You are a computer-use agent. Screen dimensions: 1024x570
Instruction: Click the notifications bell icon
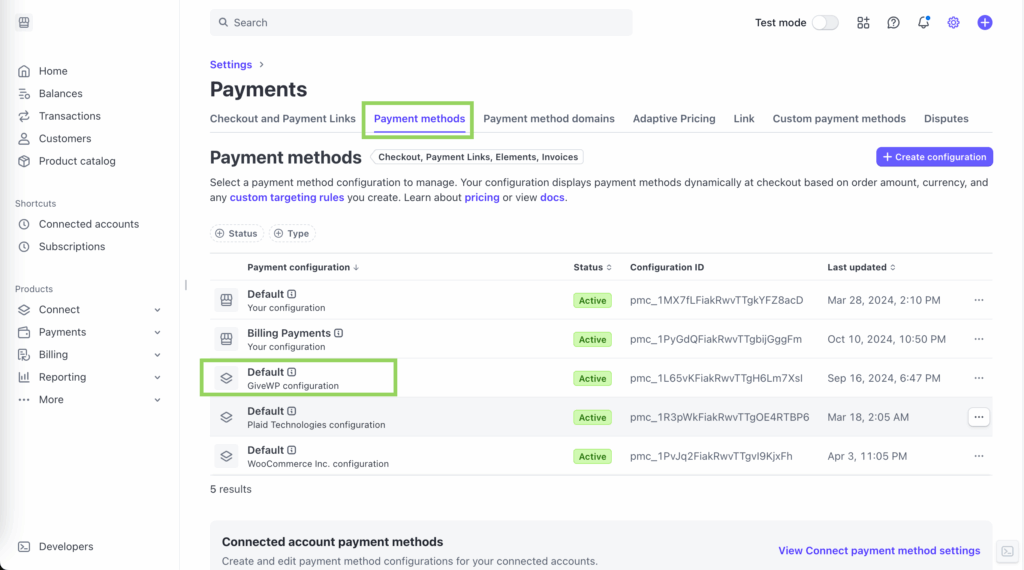pyautogui.click(x=923, y=23)
